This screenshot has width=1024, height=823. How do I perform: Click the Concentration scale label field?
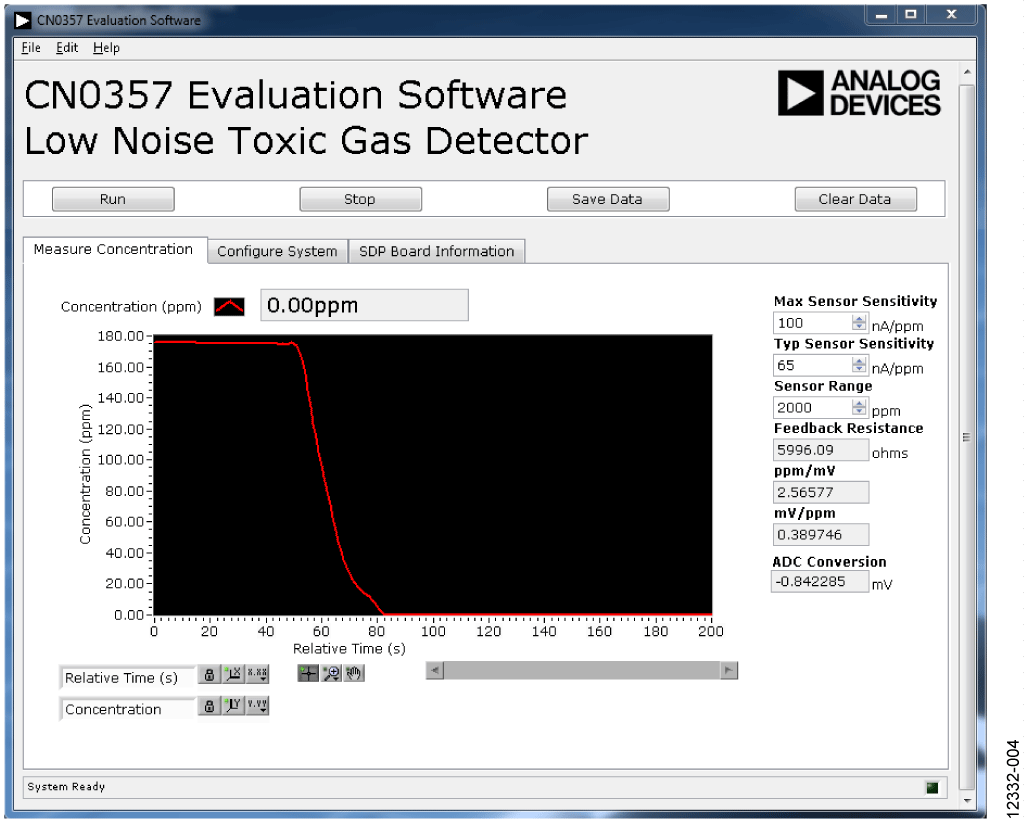pos(127,709)
